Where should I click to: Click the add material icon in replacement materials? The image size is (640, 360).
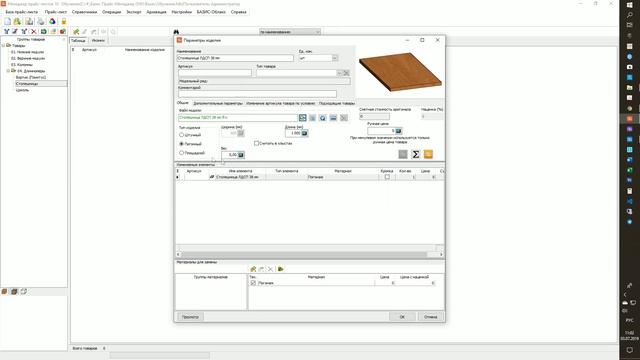253,269
